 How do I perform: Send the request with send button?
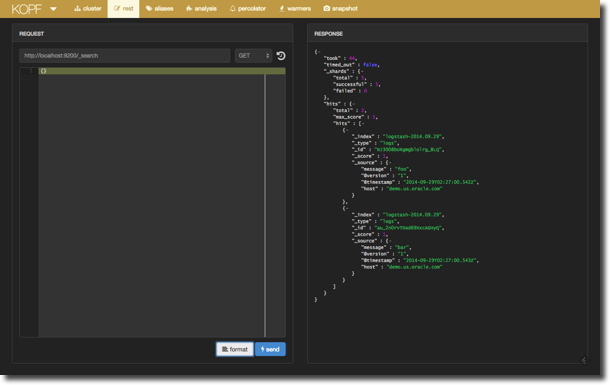(x=270, y=349)
